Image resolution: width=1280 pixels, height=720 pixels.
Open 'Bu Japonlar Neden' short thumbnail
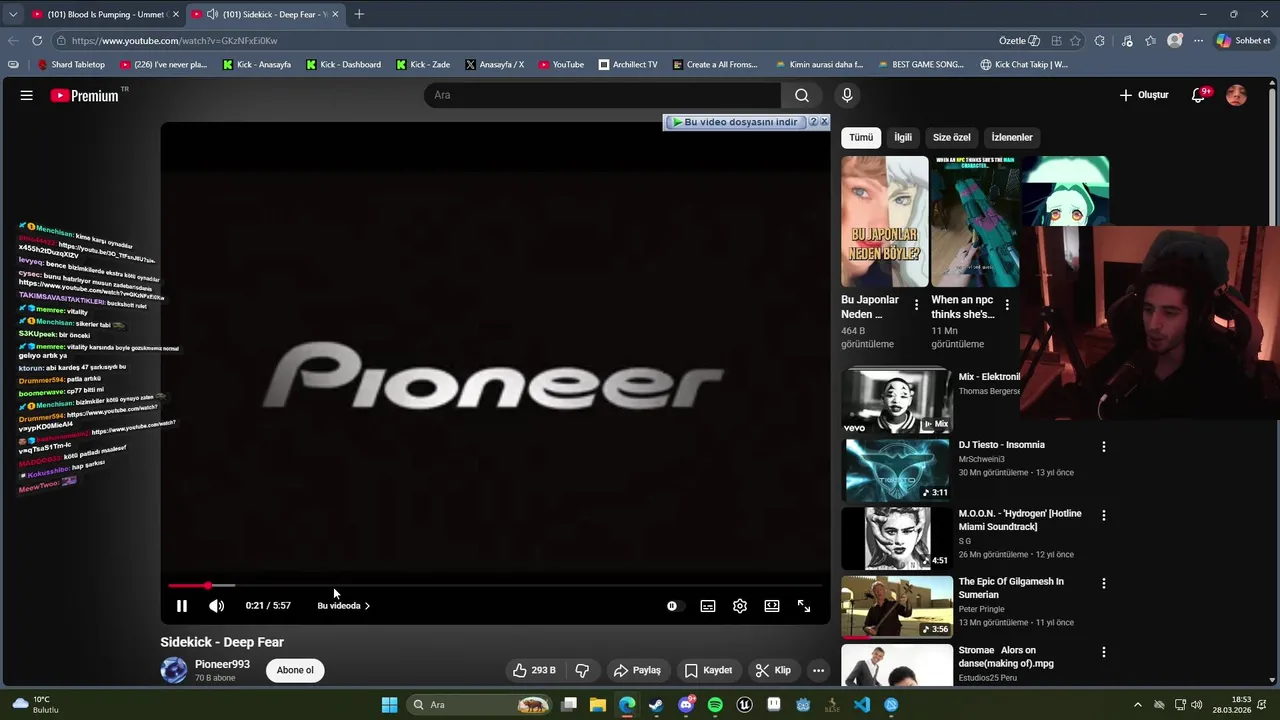click(x=885, y=221)
